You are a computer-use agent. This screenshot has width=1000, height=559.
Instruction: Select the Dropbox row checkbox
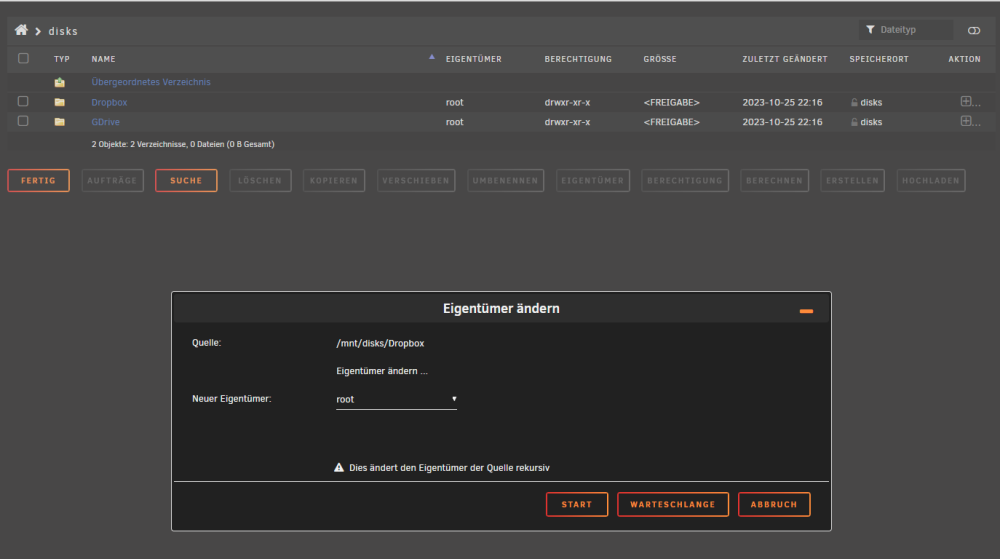[23, 101]
